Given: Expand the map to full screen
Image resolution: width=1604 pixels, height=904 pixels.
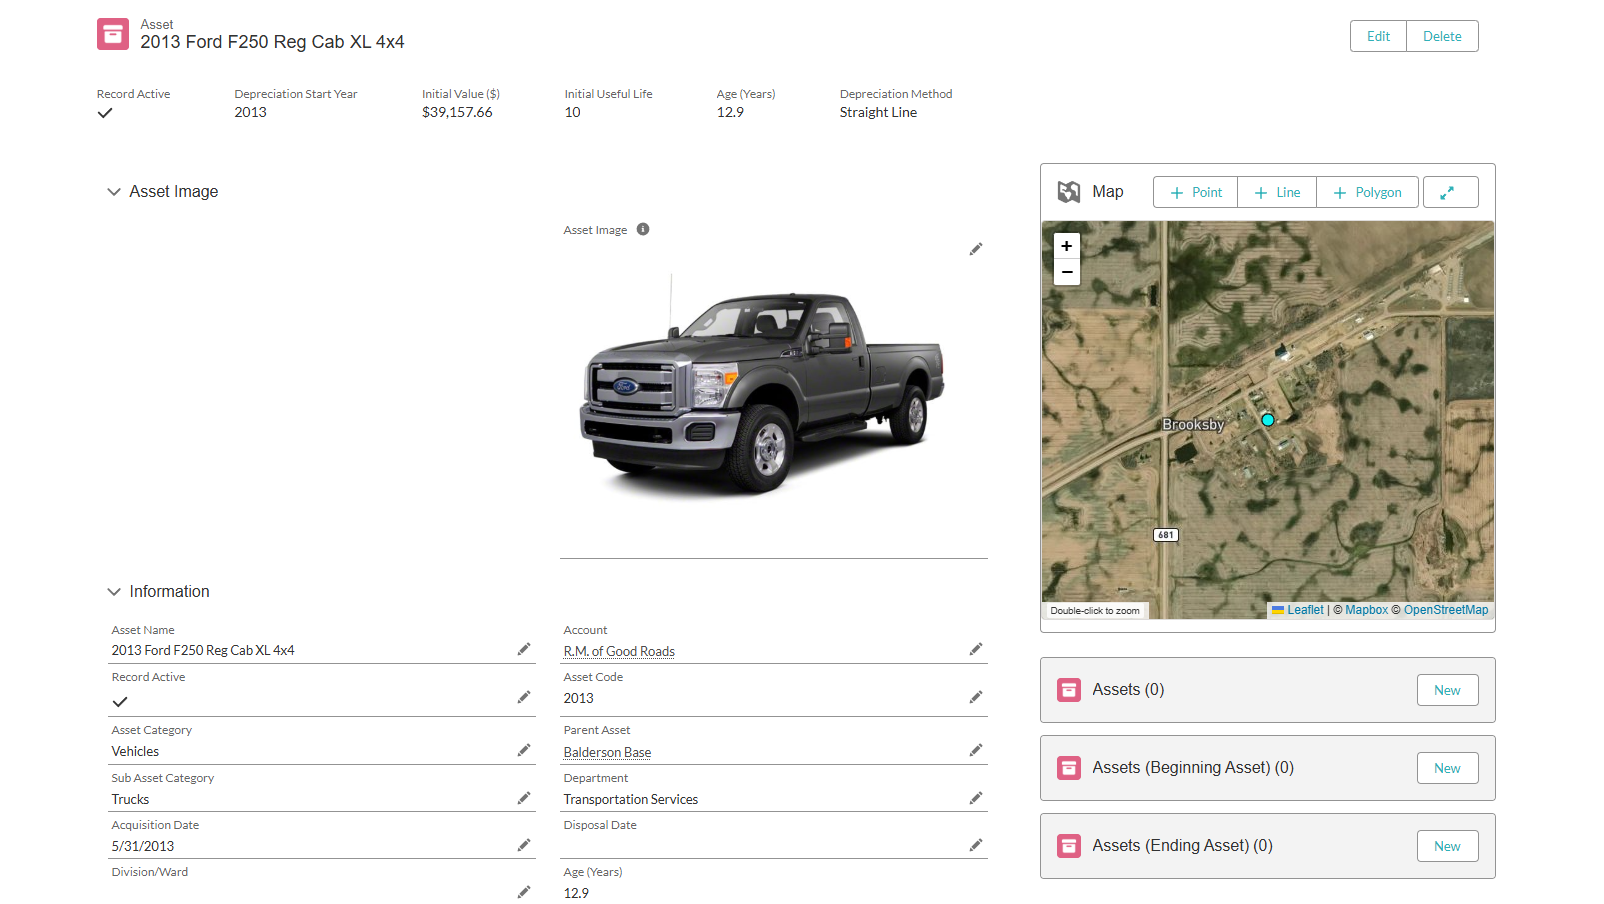Looking at the screenshot, I should click(1450, 192).
